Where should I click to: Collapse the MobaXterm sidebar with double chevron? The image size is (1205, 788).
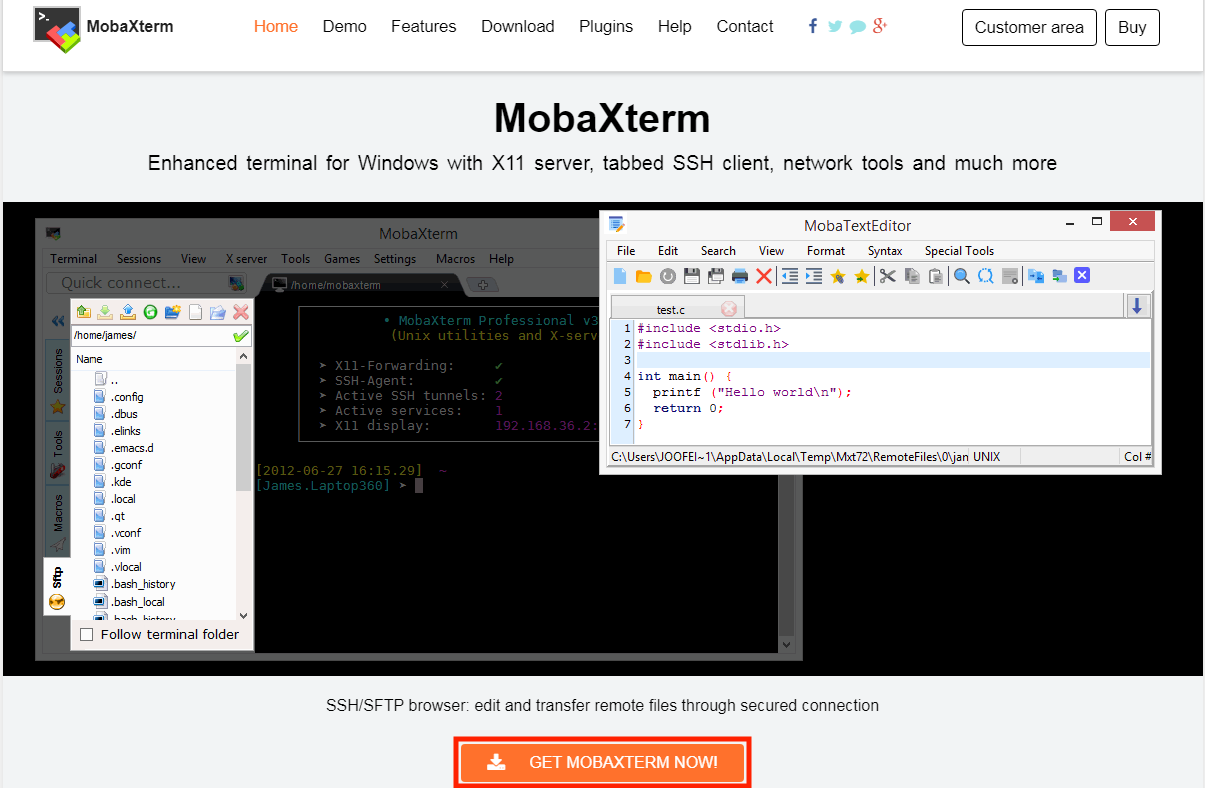(57, 321)
